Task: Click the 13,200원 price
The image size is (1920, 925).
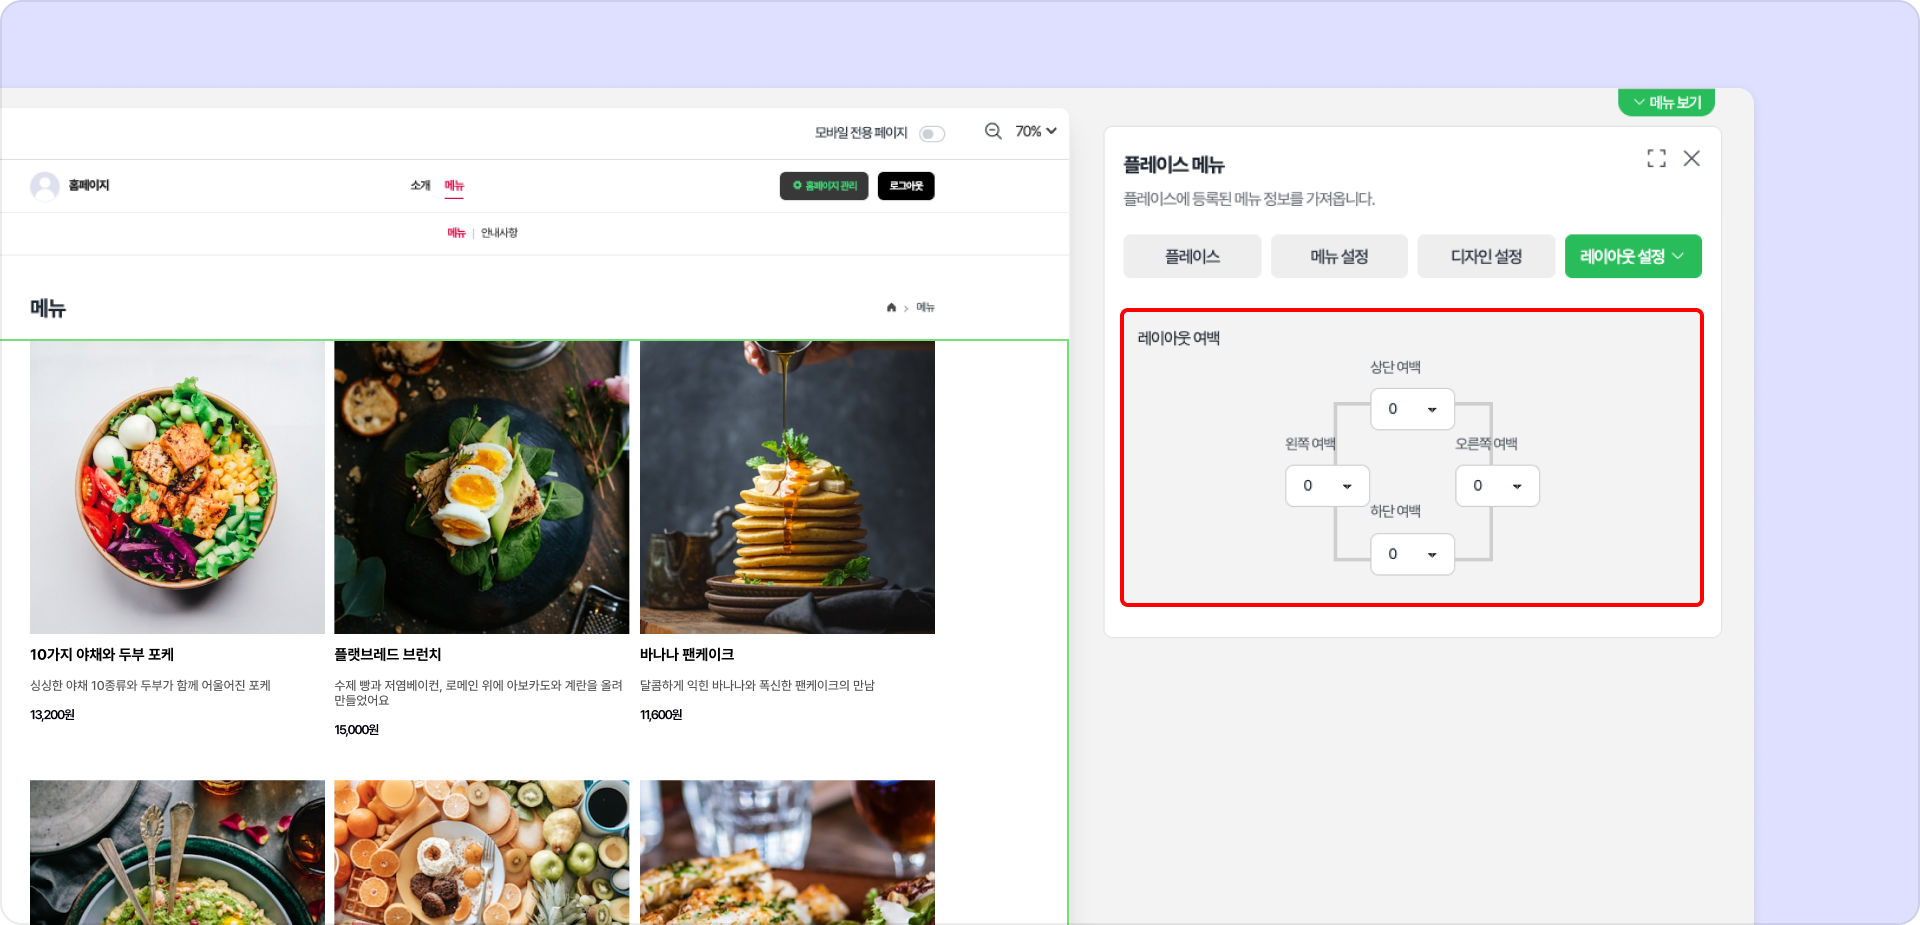Action: coord(52,715)
